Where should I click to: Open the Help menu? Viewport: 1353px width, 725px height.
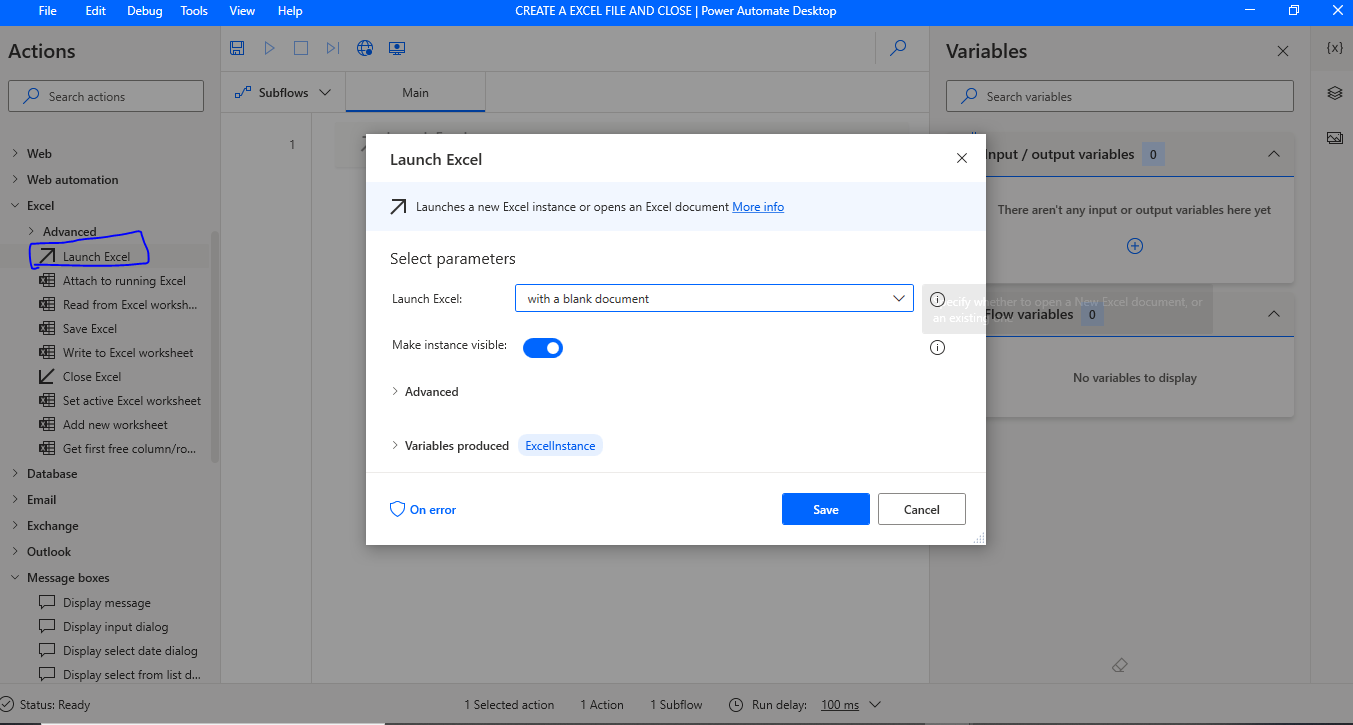pos(290,11)
